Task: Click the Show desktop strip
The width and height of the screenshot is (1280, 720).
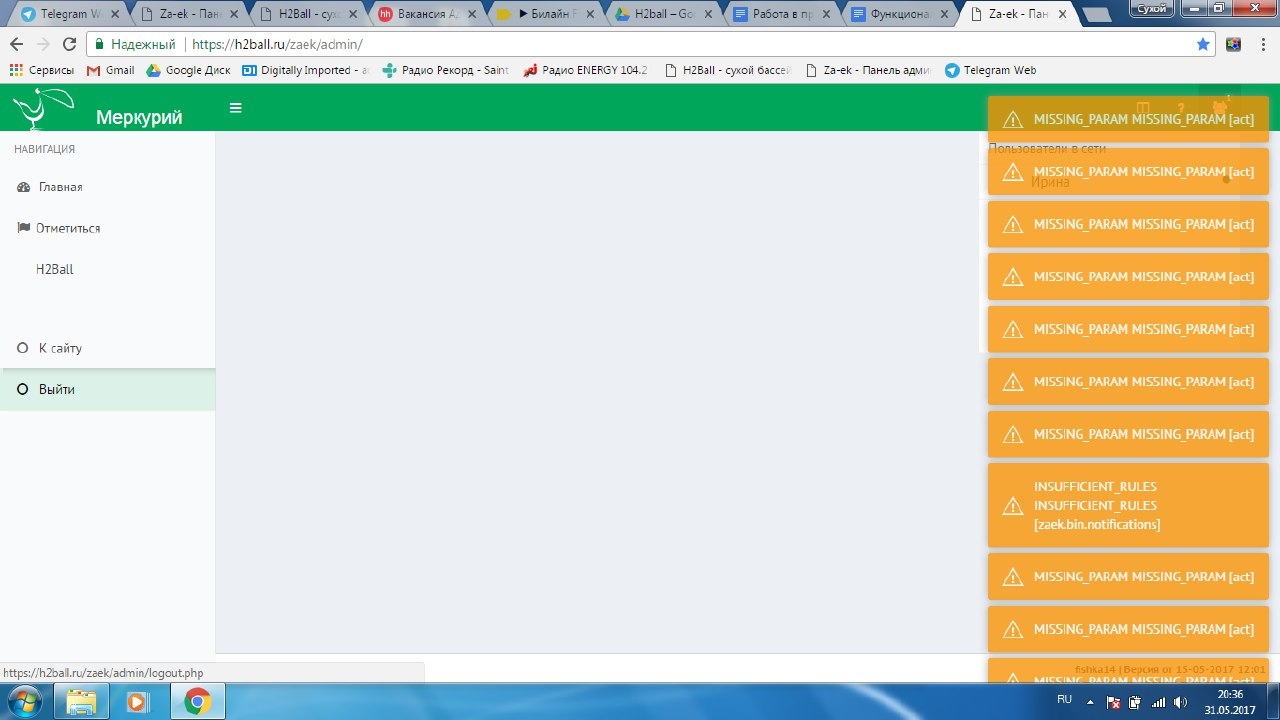Action: tap(1273, 701)
